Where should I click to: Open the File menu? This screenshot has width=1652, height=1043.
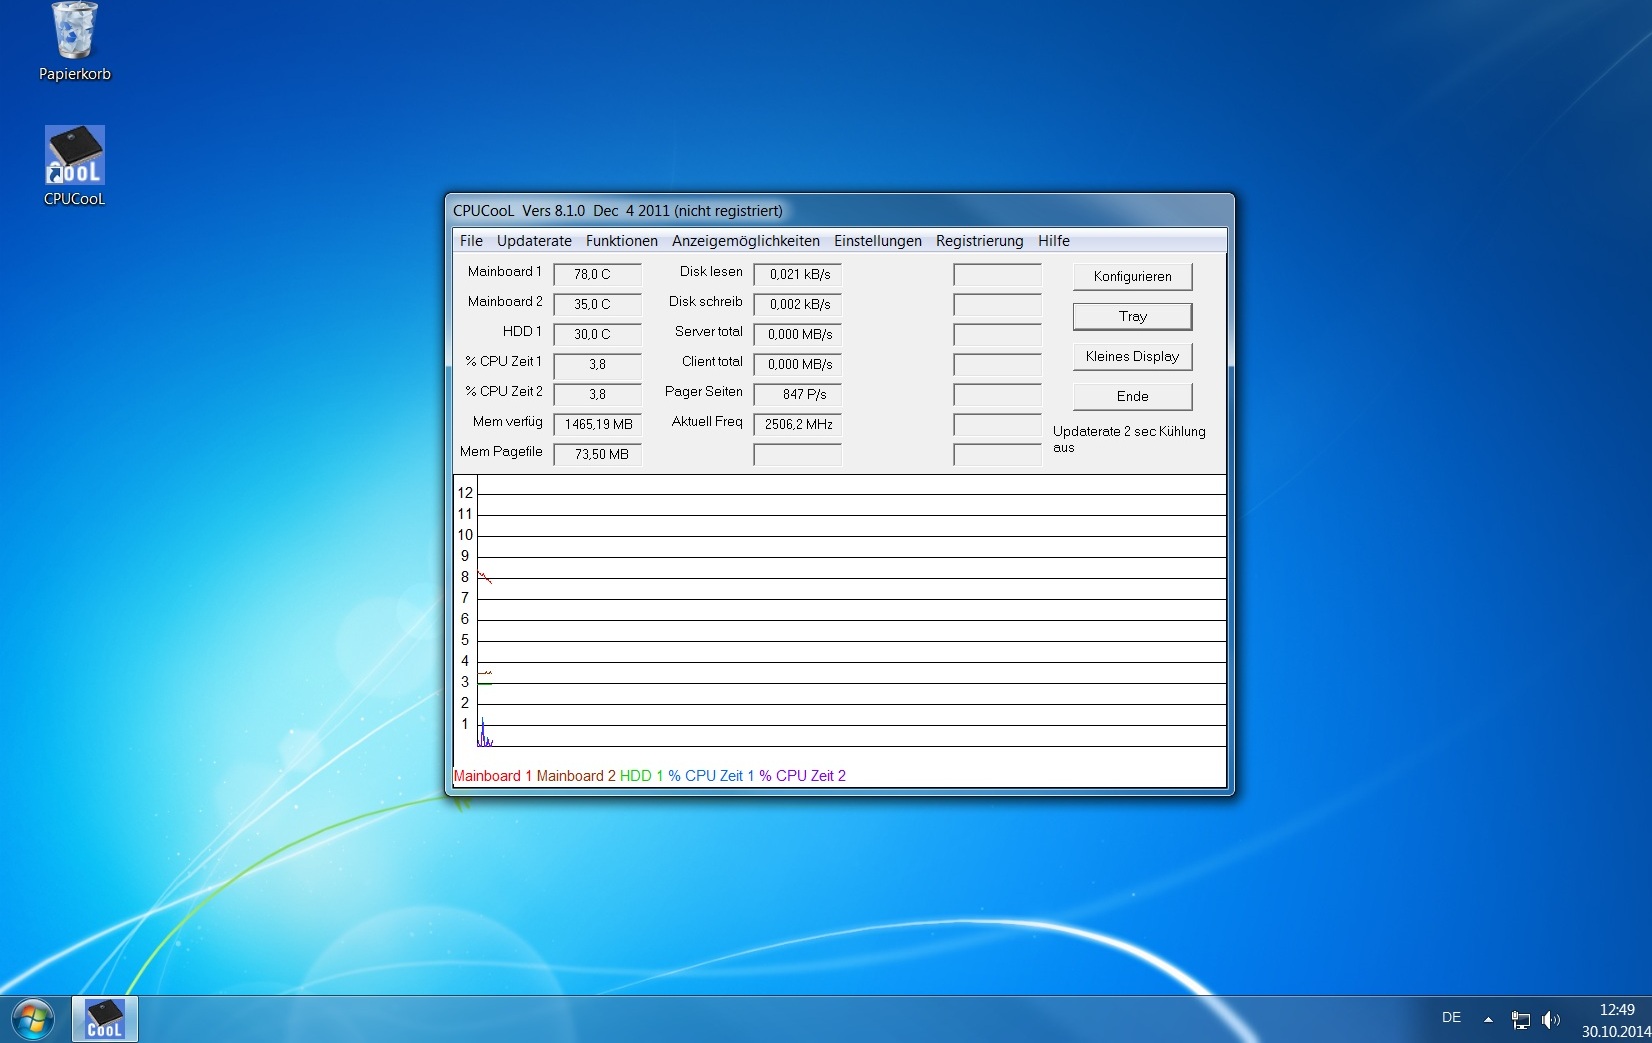pyautogui.click(x=471, y=241)
